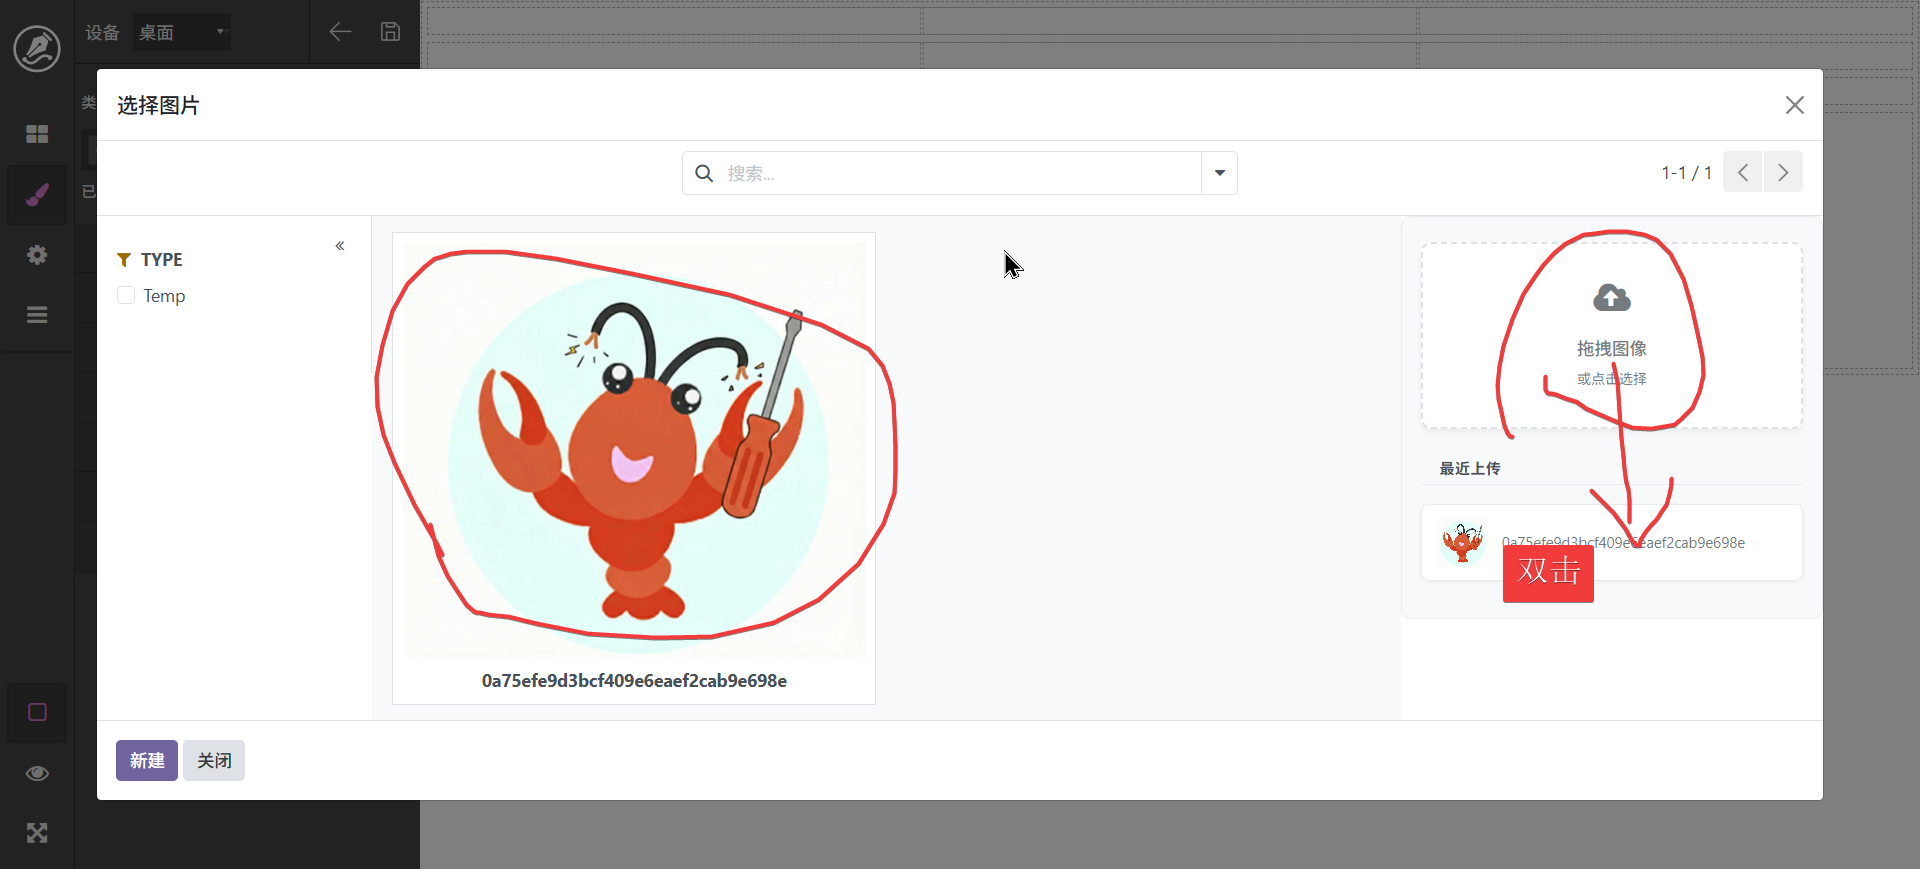1920x869 pixels.
Task: Open the search options dropdown arrow
Action: [1219, 173]
